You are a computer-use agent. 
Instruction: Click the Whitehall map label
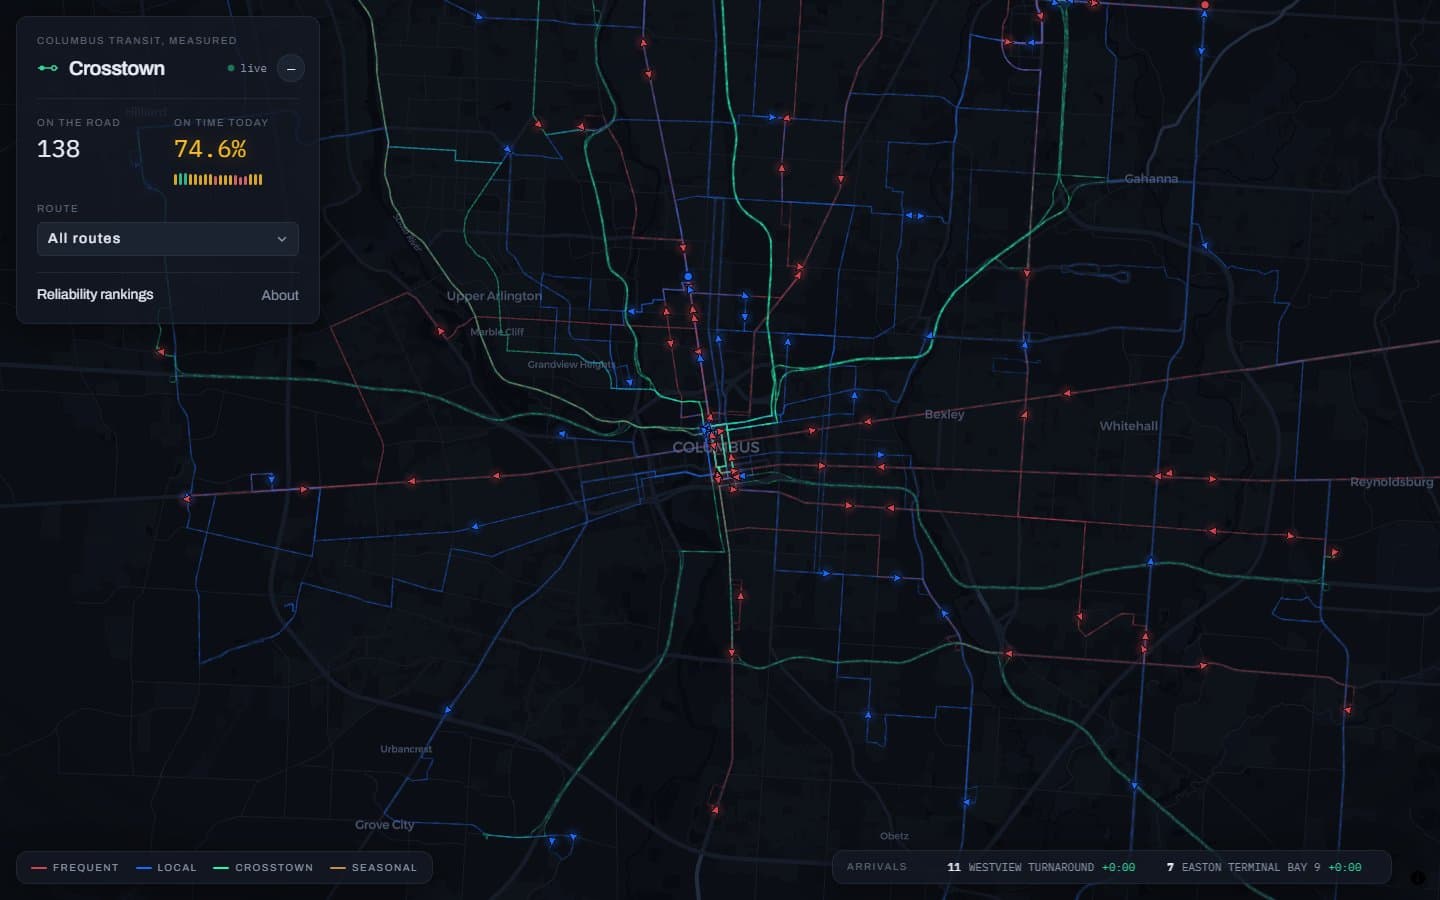[x=1129, y=426]
